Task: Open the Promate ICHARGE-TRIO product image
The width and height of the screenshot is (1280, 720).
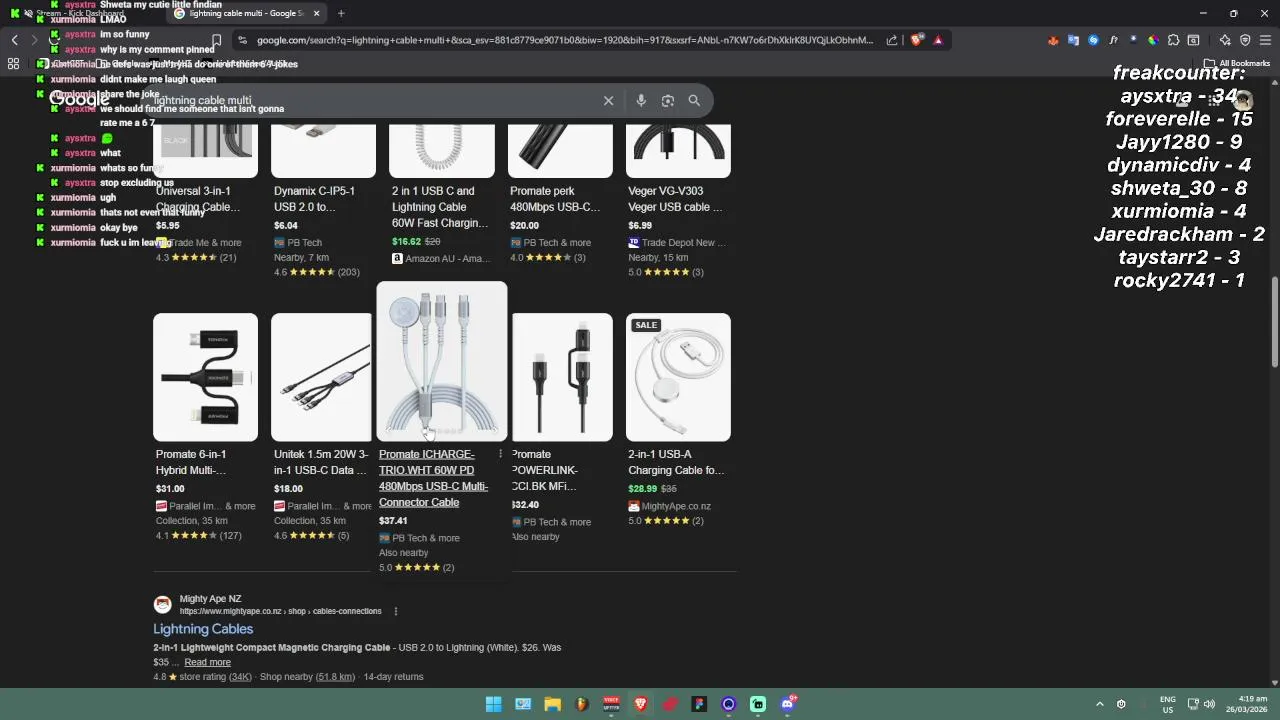Action: [x=442, y=361]
